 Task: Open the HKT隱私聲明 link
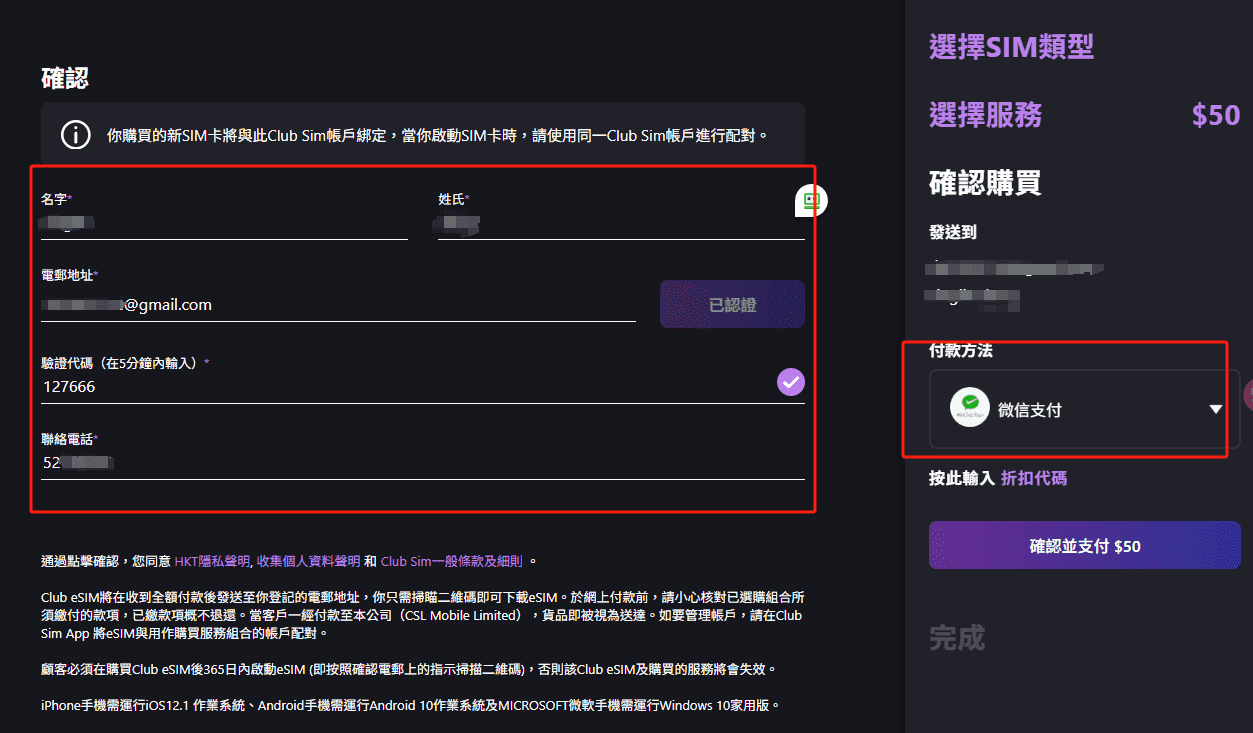point(211,561)
